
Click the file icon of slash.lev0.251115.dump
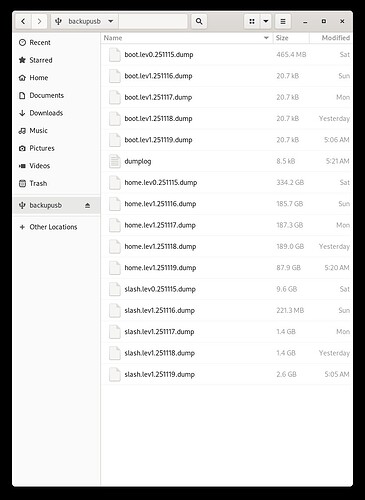click(115, 289)
